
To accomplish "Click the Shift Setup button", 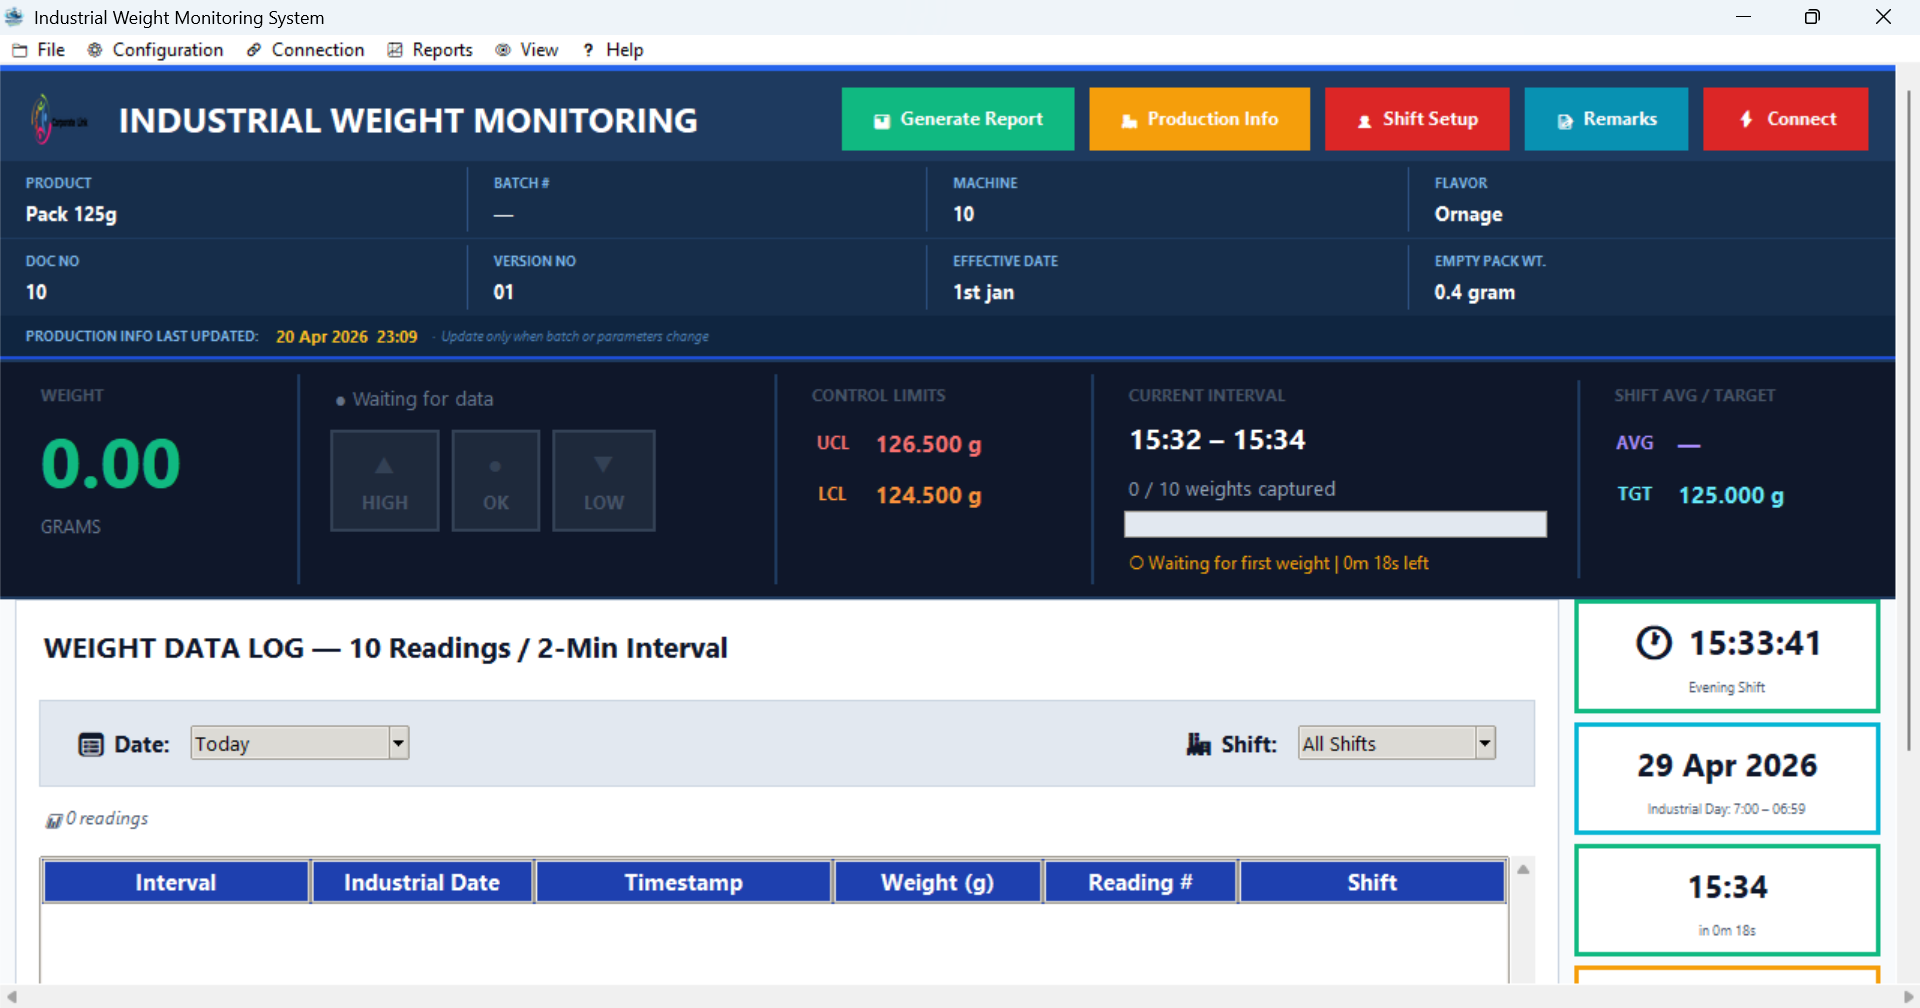I will [x=1417, y=119].
